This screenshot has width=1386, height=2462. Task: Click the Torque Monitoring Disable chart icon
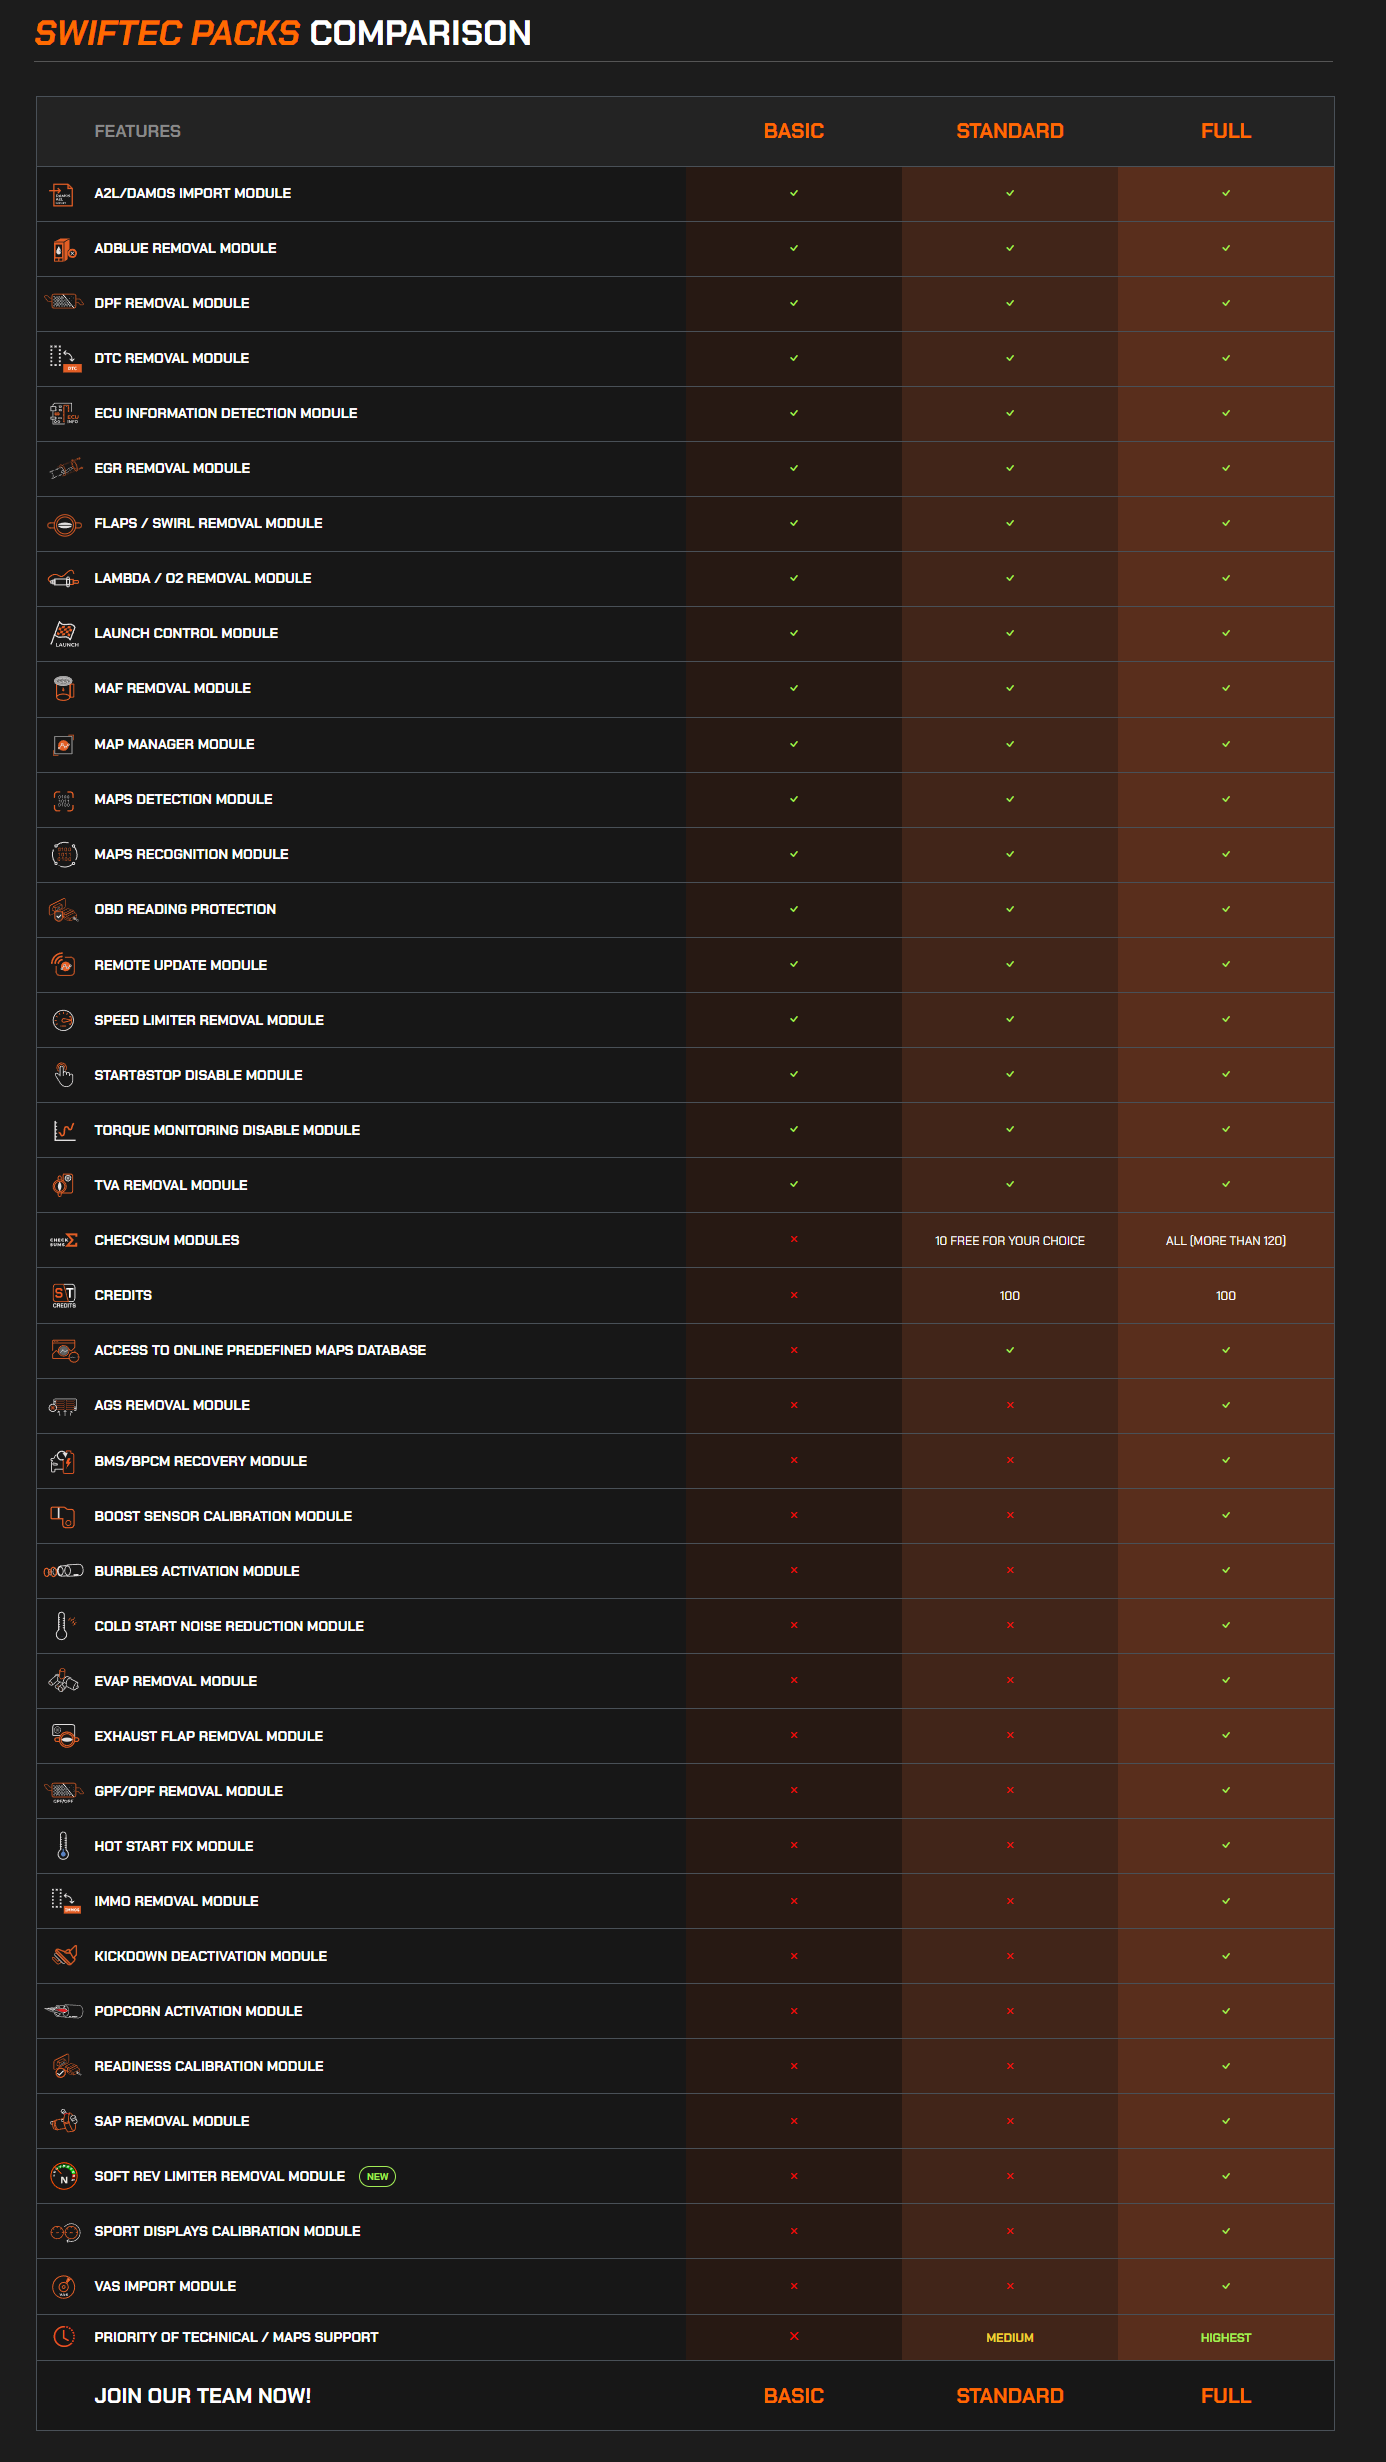pos(64,1130)
